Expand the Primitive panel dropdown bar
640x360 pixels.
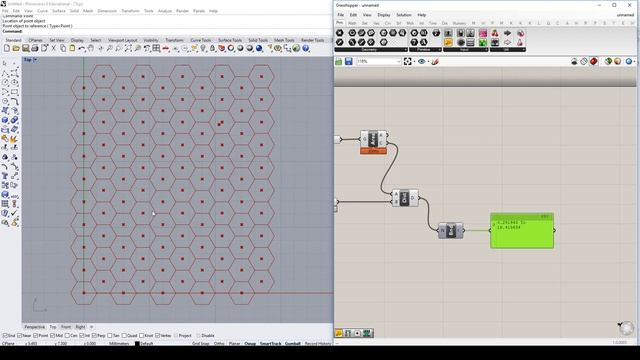coord(425,50)
